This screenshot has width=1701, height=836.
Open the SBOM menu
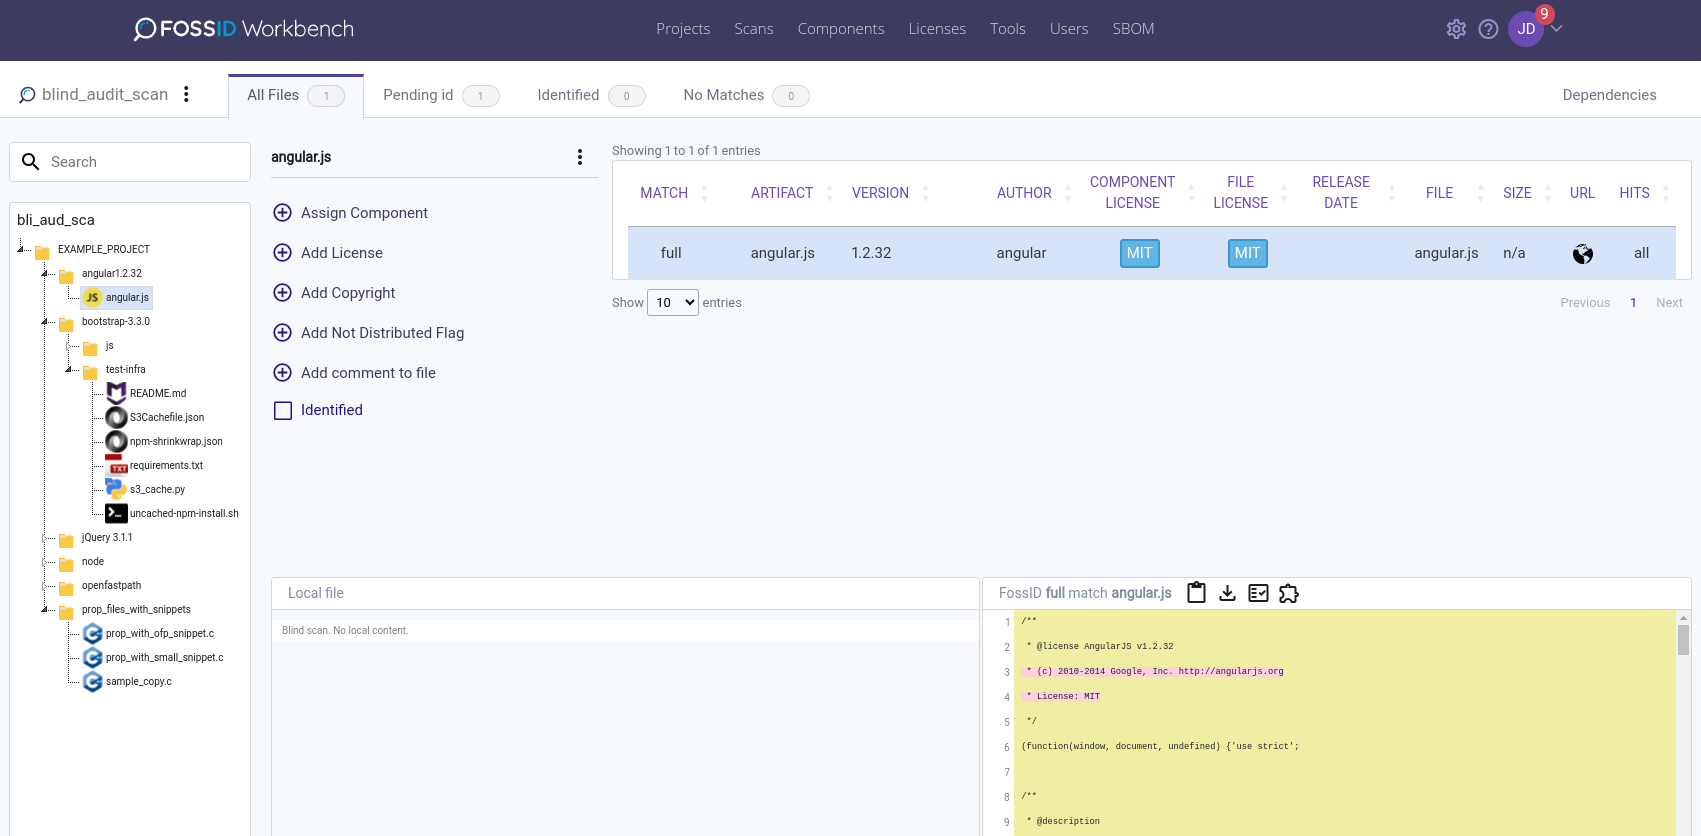click(1133, 29)
